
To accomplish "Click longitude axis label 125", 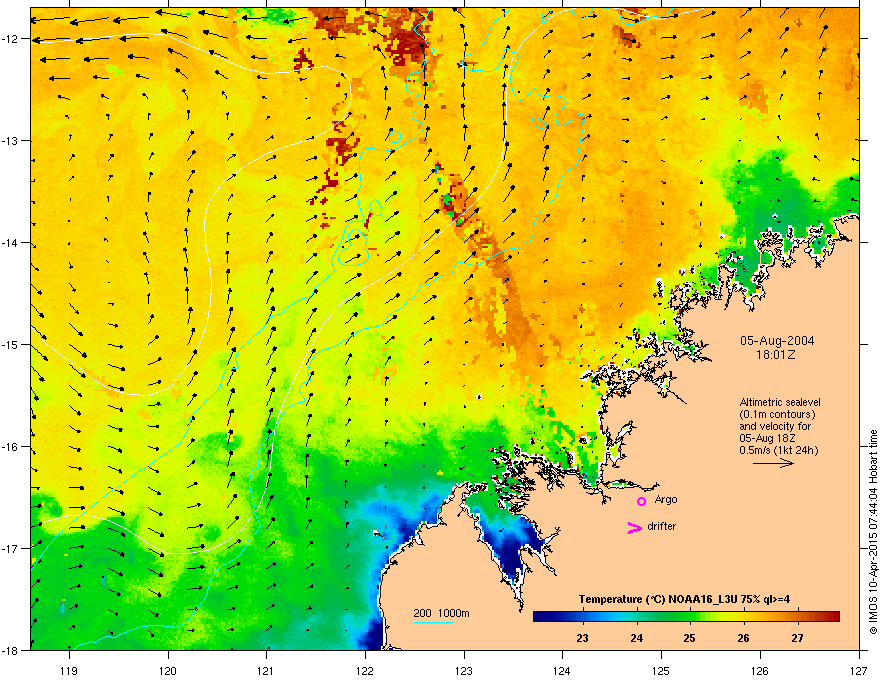I will pyautogui.click(x=661, y=670).
